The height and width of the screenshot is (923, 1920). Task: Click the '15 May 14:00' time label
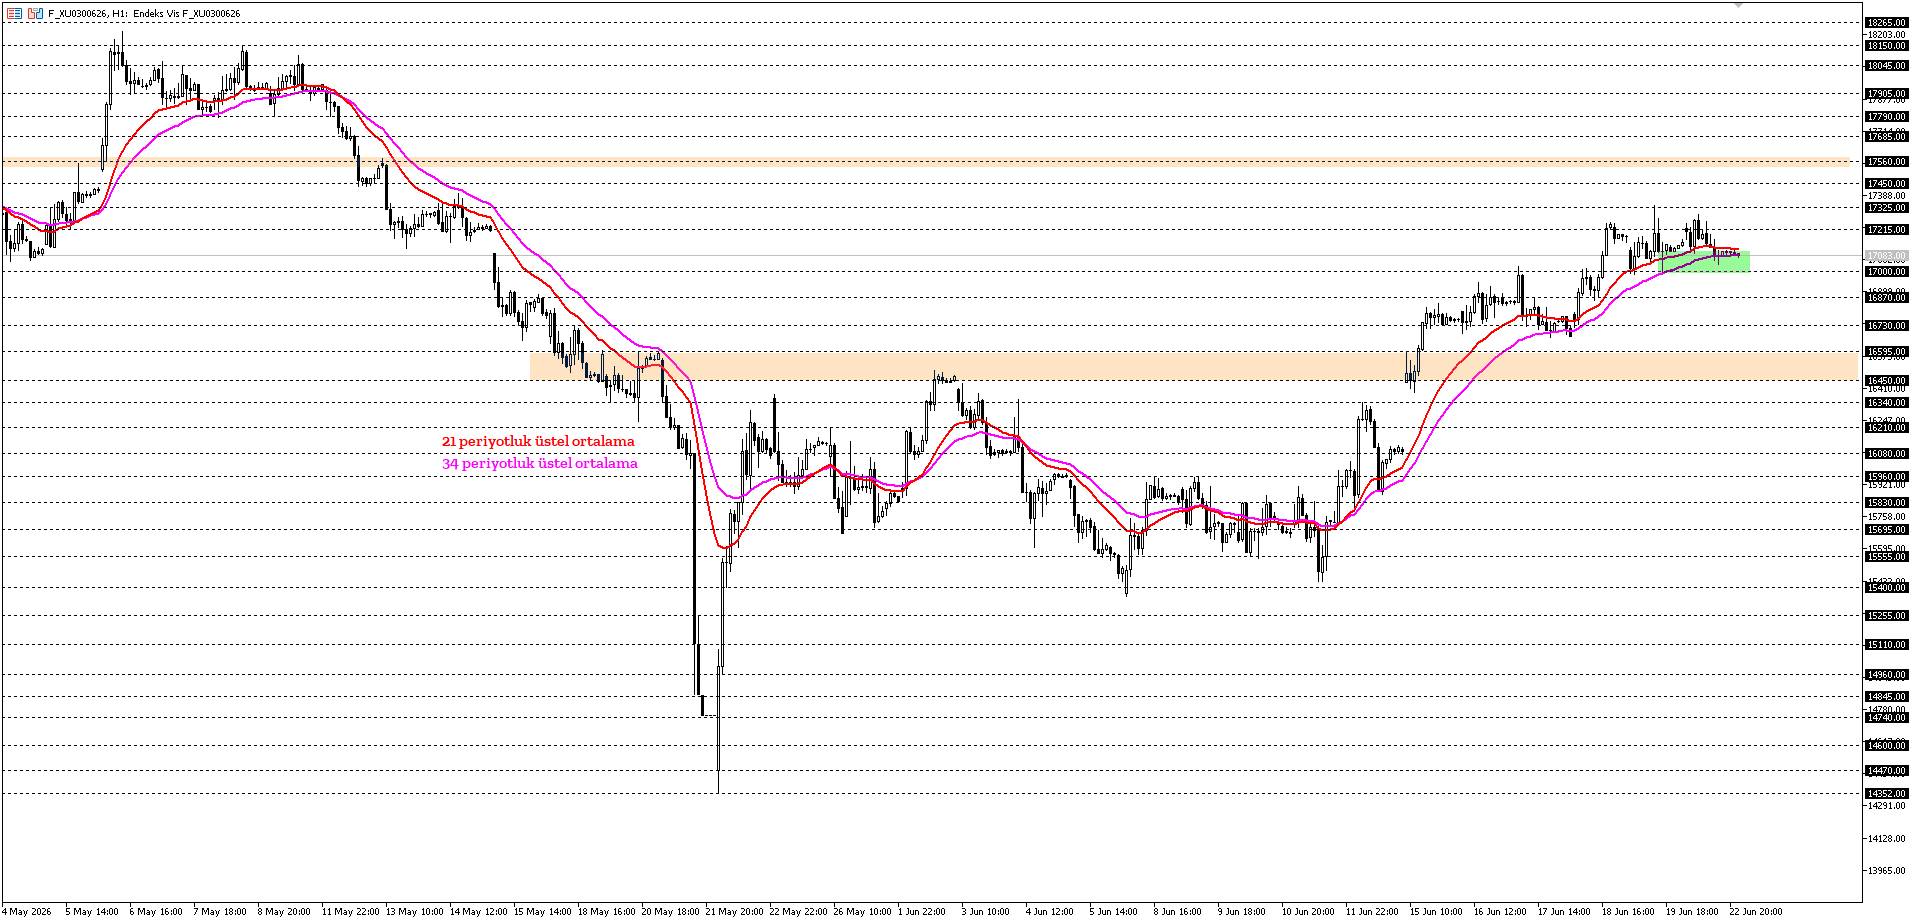click(543, 912)
